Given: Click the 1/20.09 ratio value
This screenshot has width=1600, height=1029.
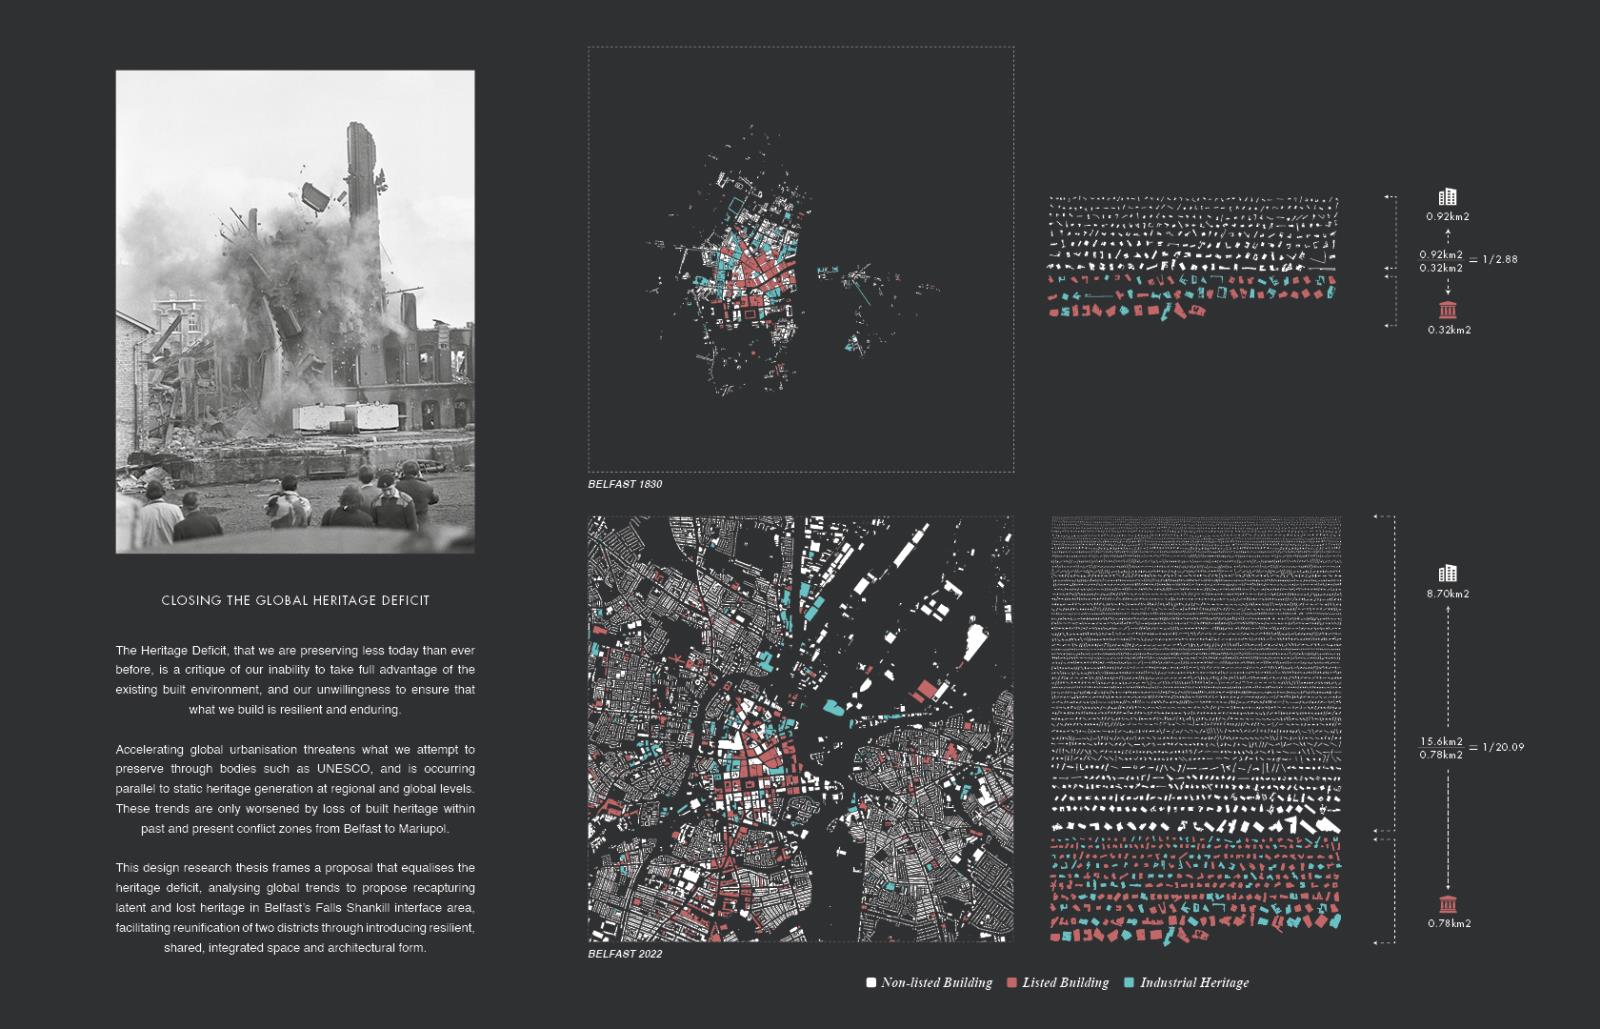Looking at the screenshot, I should (x=1503, y=747).
